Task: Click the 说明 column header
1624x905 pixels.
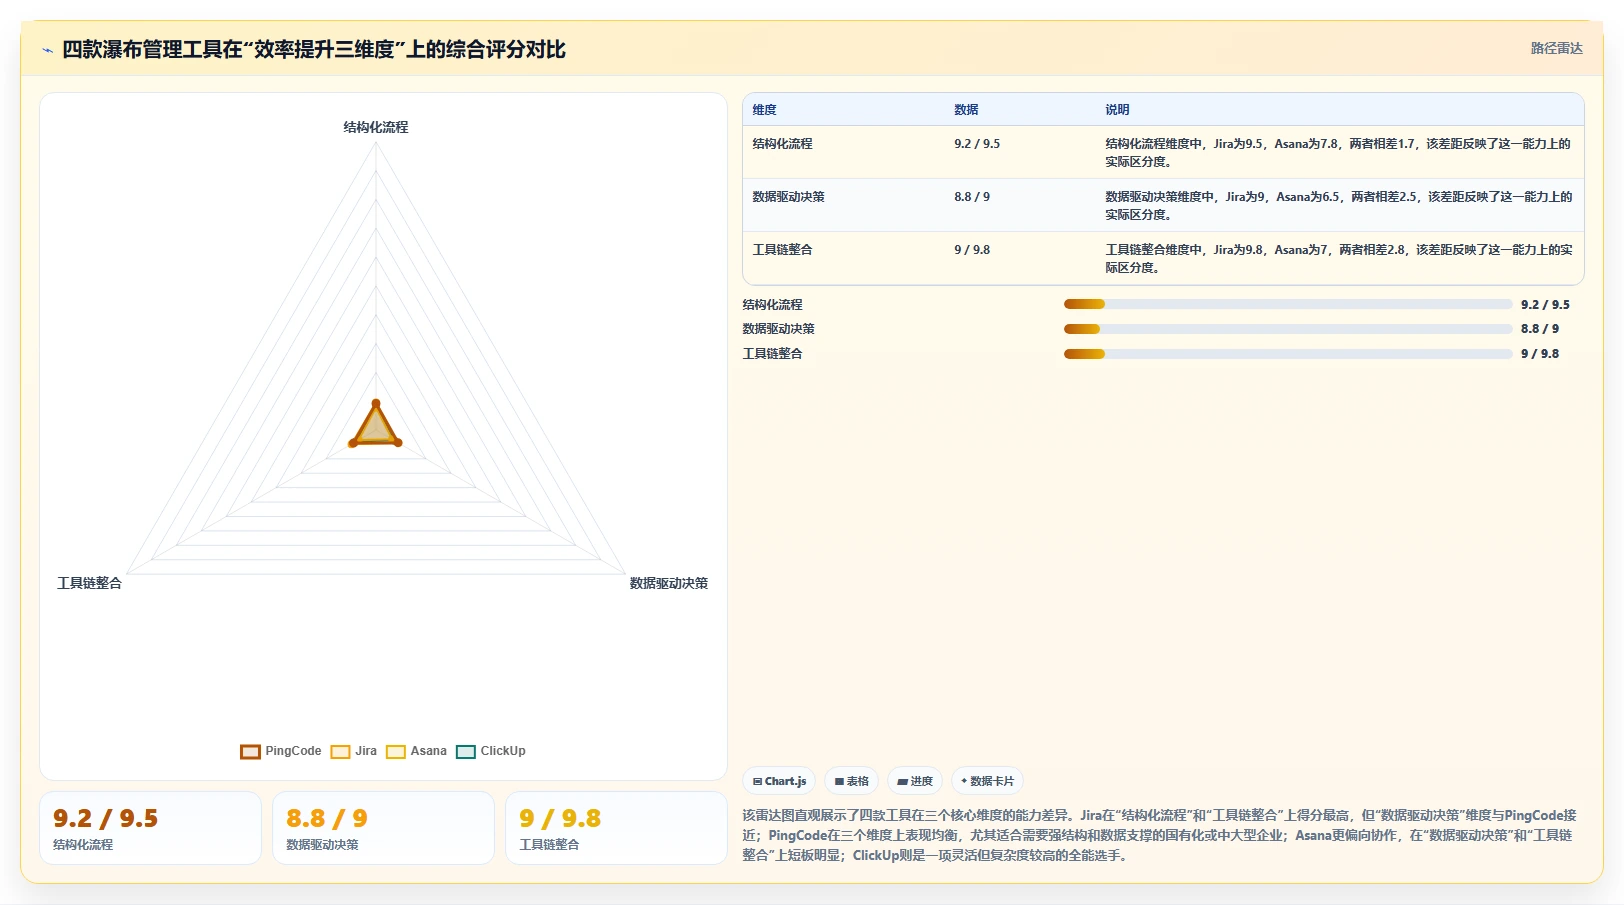Action: tap(1117, 110)
